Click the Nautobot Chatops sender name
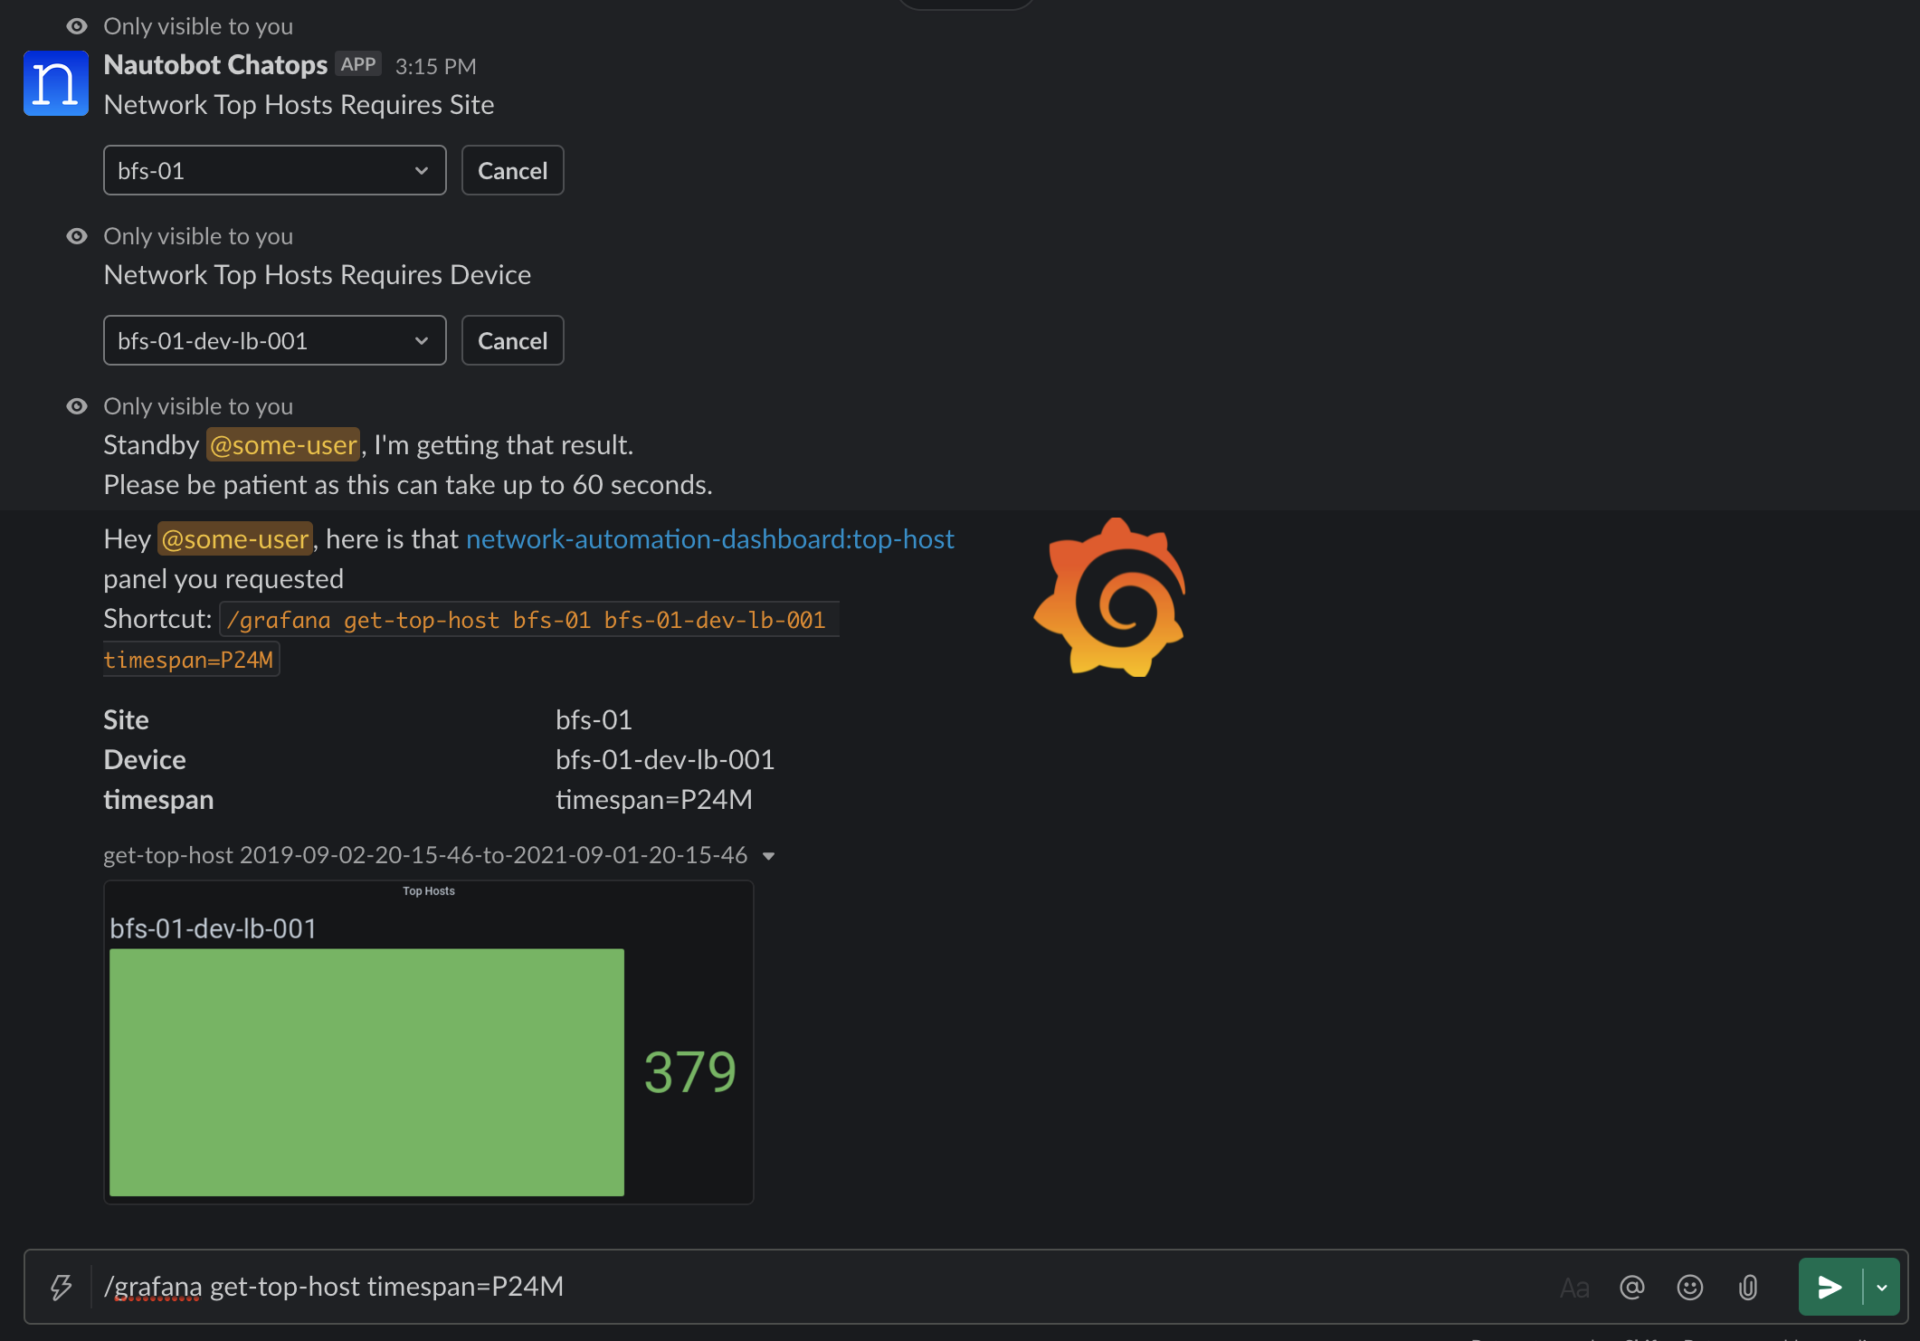The image size is (1920, 1341). [x=215, y=65]
